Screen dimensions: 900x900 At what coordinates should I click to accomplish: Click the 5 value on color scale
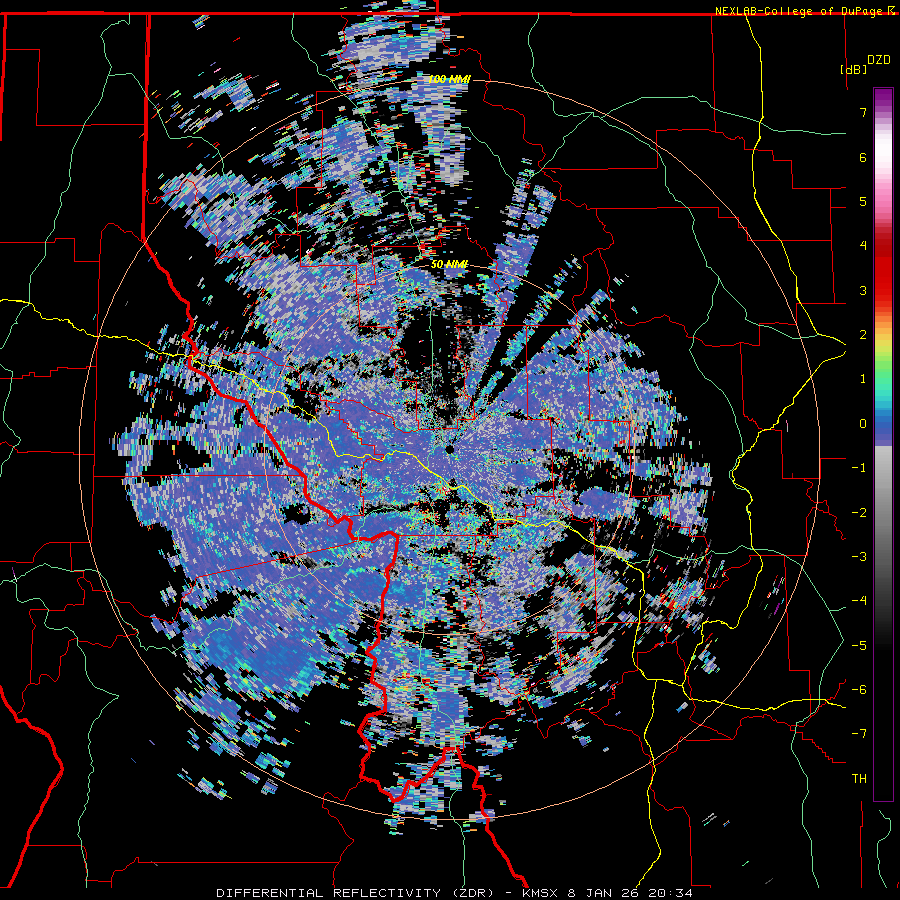tap(863, 201)
